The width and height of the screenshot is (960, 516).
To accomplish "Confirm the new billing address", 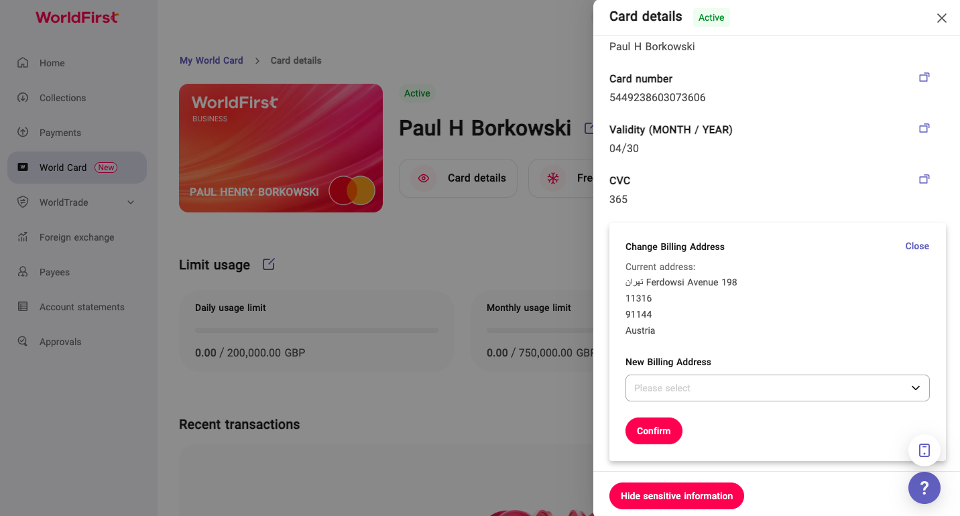I will tap(653, 431).
